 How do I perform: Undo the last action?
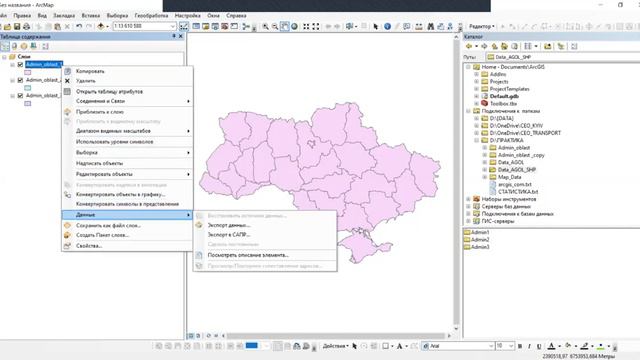click(x=79, y=27)
